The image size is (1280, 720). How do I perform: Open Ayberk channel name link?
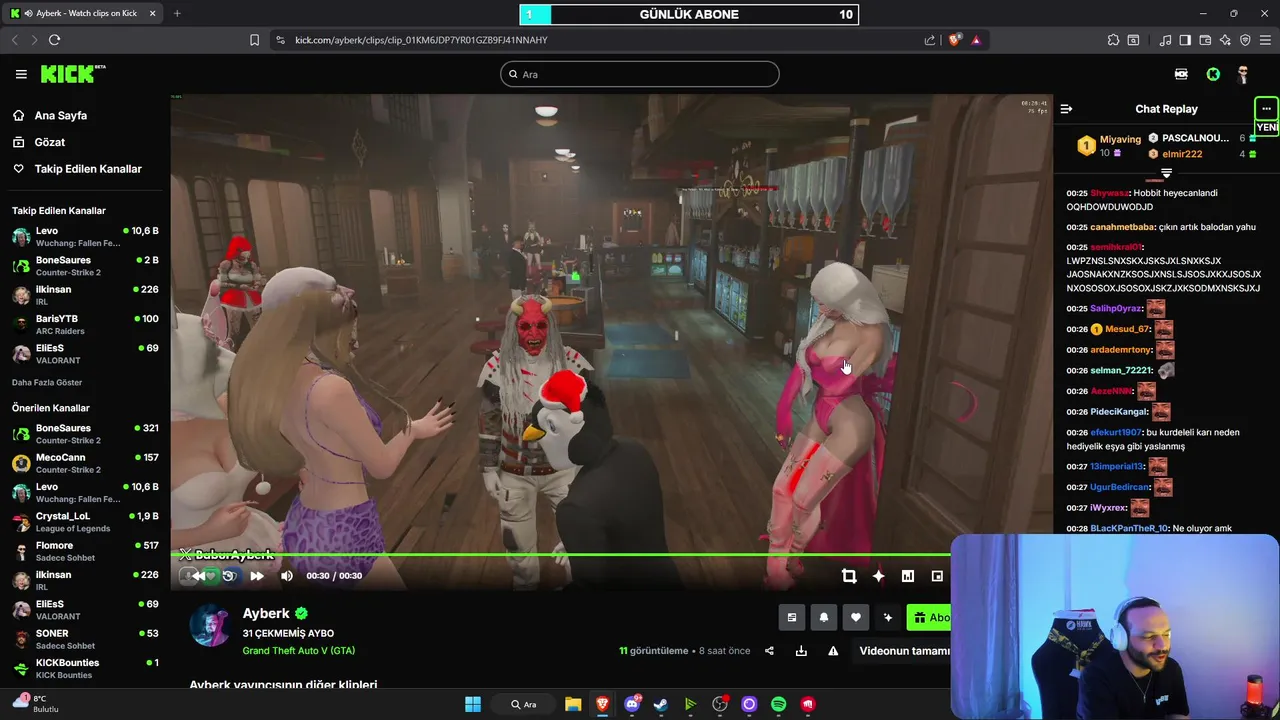(266, 614)
